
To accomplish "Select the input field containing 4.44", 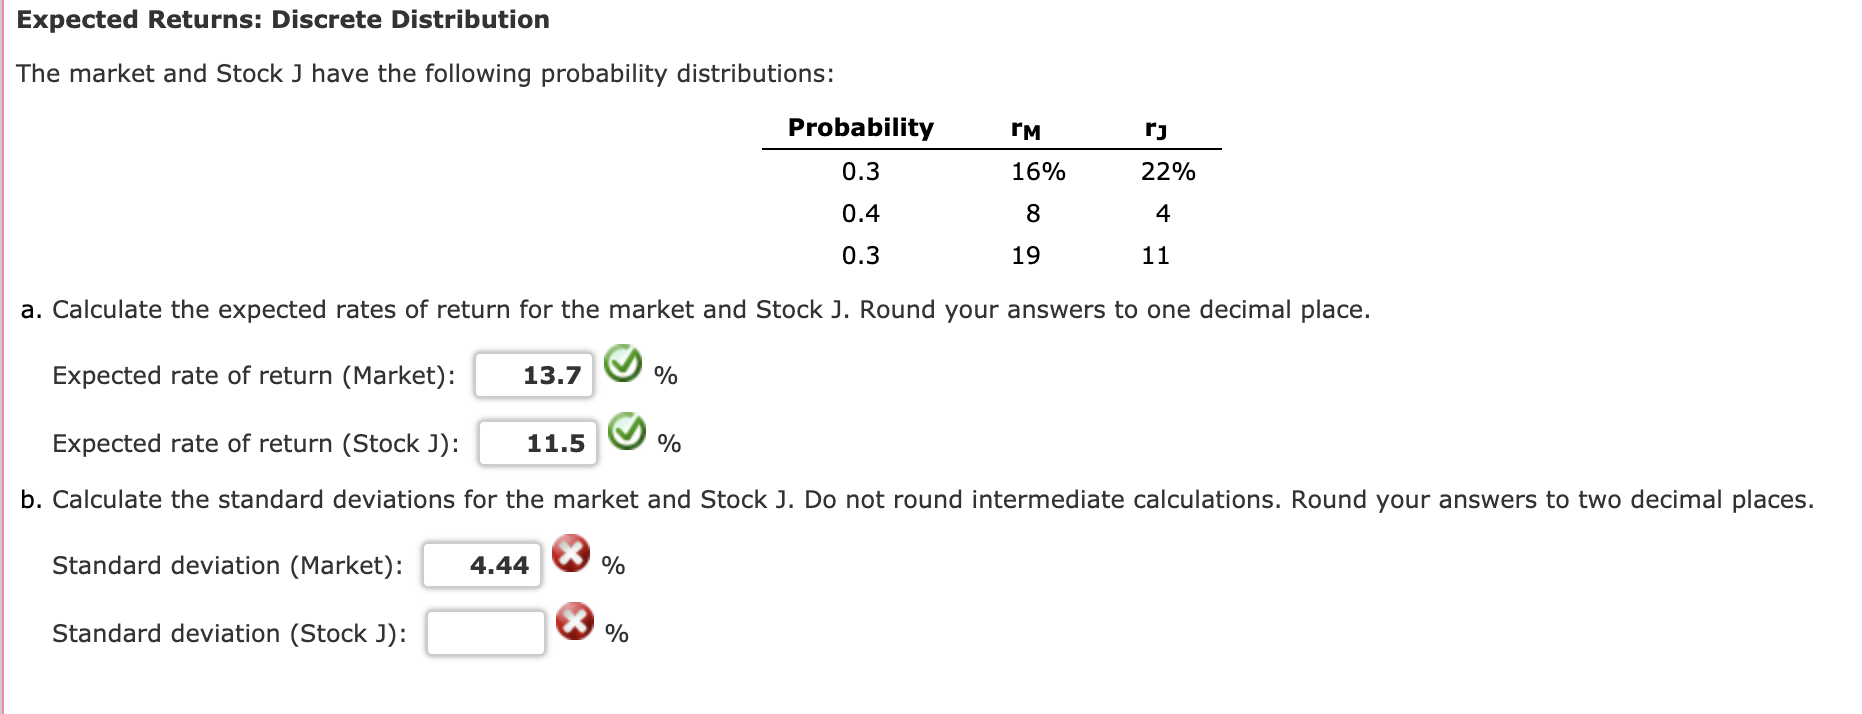I will coord(481,565).
